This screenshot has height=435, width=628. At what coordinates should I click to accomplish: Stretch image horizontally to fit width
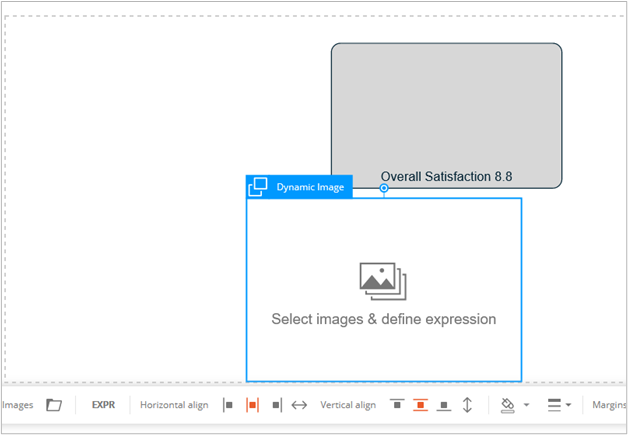(299, 405)
